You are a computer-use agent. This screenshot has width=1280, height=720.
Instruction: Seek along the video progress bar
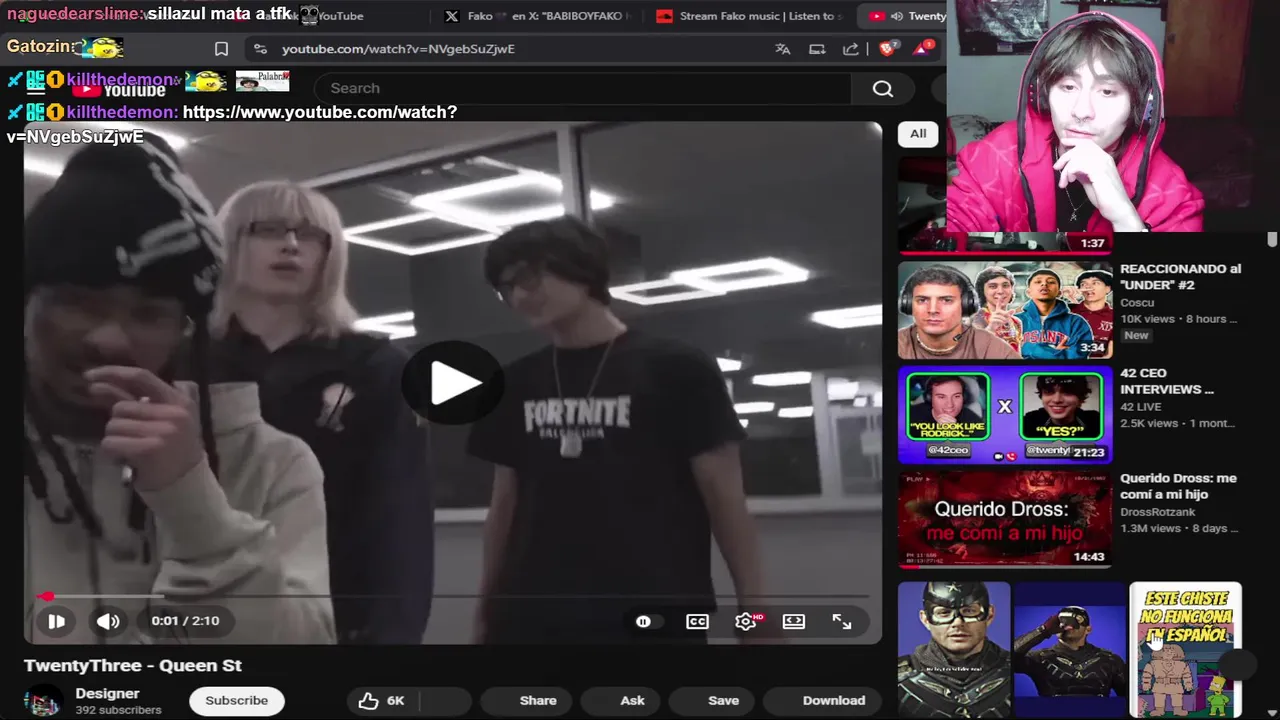453,597
